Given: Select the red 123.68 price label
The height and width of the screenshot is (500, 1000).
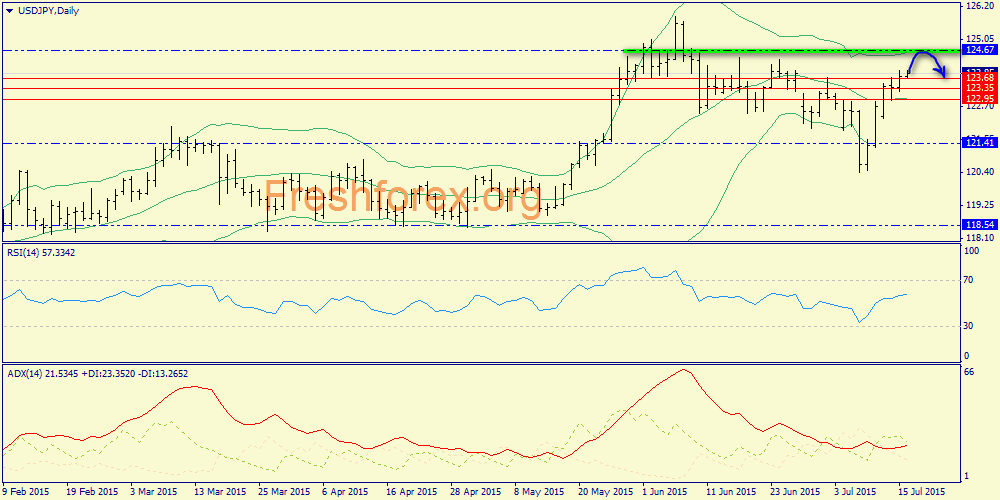Looking at the screenshot, I should click(980, 78).
